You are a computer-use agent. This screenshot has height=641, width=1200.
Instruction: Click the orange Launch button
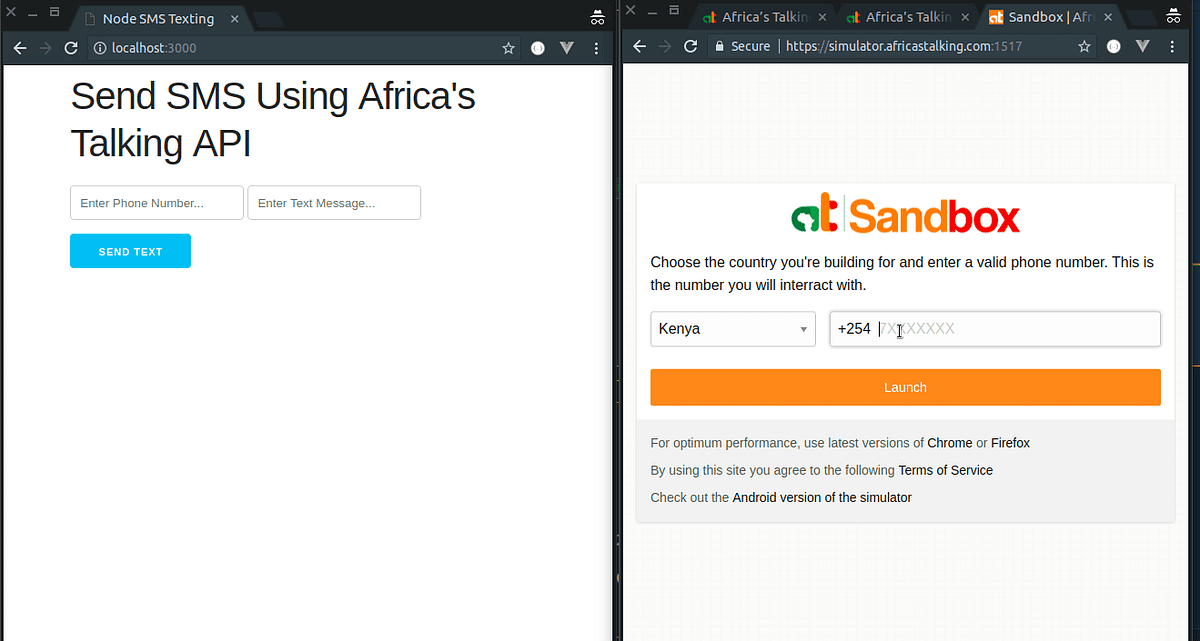pos(904,387)
